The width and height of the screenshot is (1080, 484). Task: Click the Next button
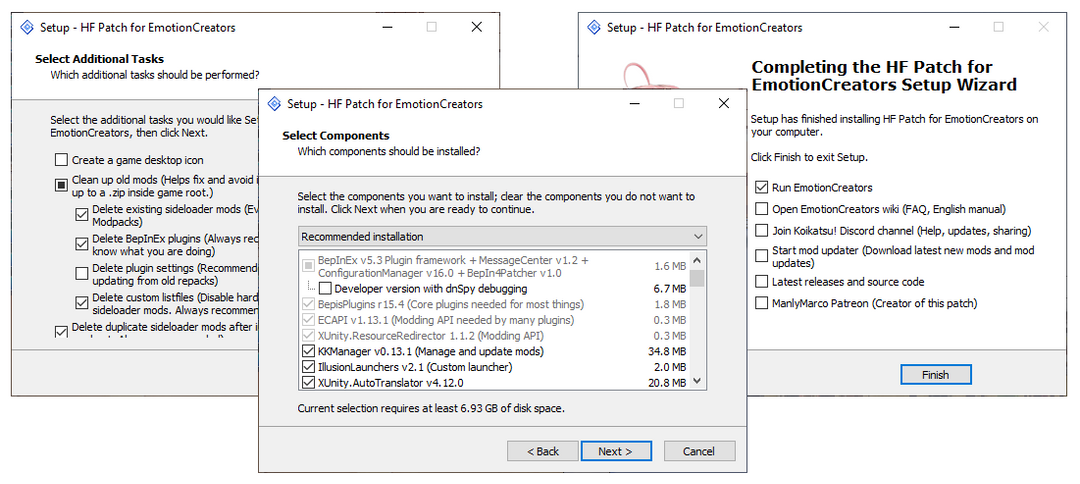[x=615, y=451]
